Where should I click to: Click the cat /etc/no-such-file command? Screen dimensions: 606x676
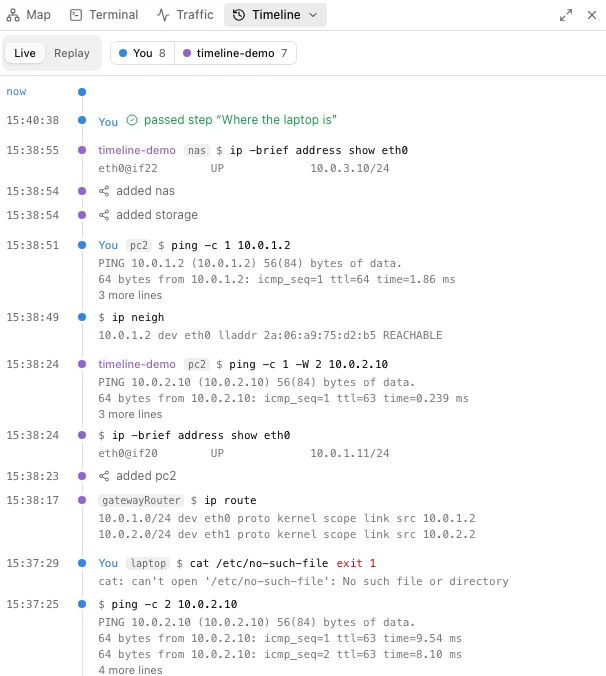tap(259, 563)
